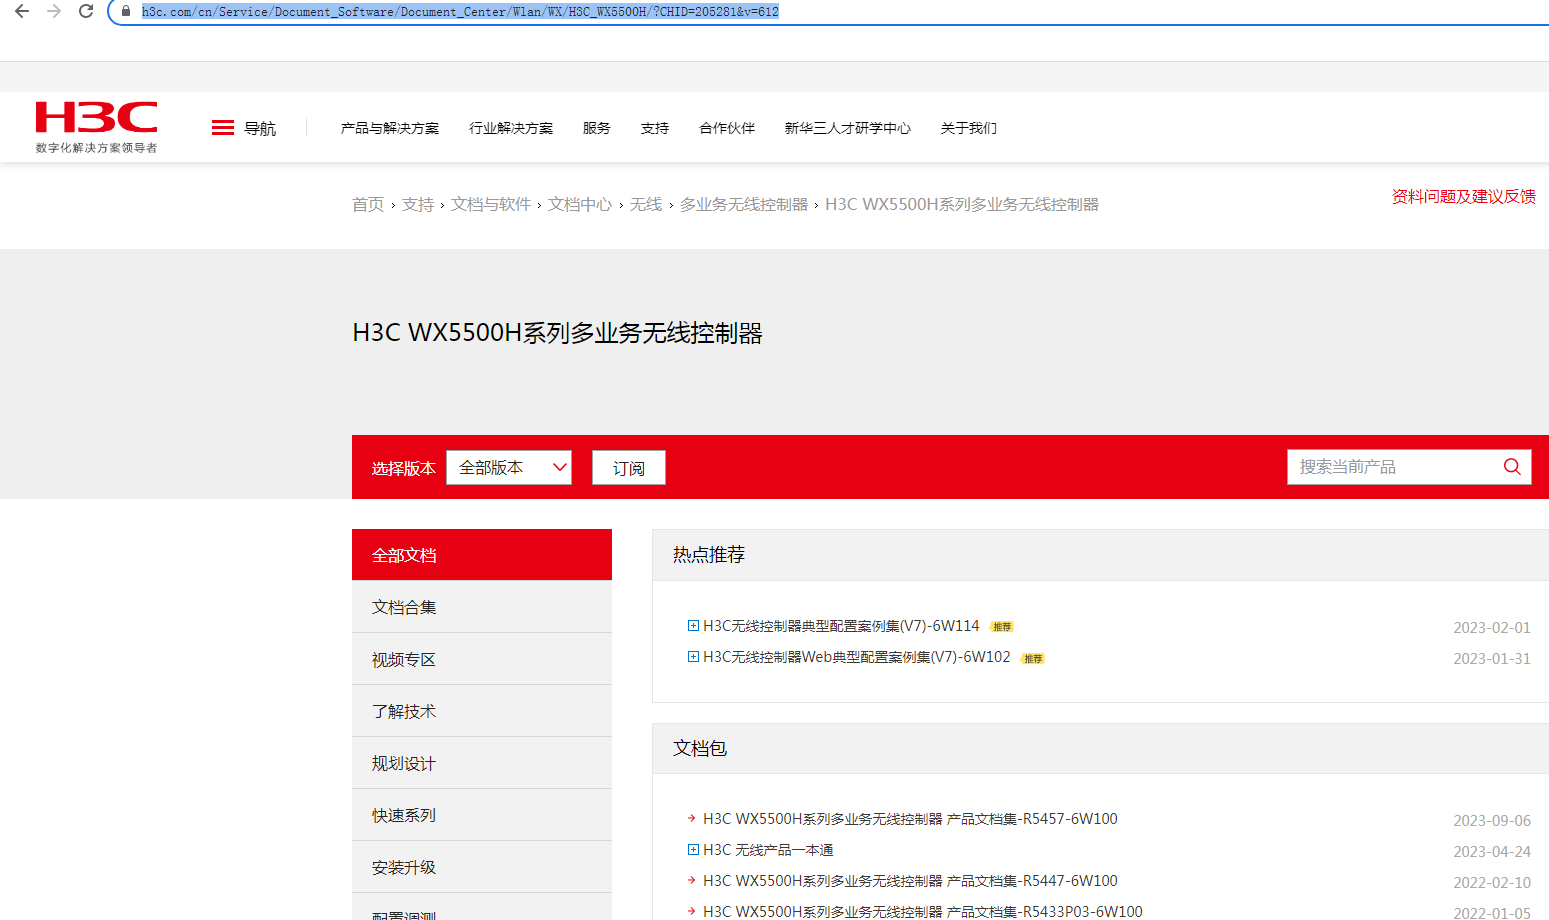This screenshot has height=920, width=1549.
Task: Click 推荐 badge next to Web典型配置案例集
Action: (x=1033, y=659)
